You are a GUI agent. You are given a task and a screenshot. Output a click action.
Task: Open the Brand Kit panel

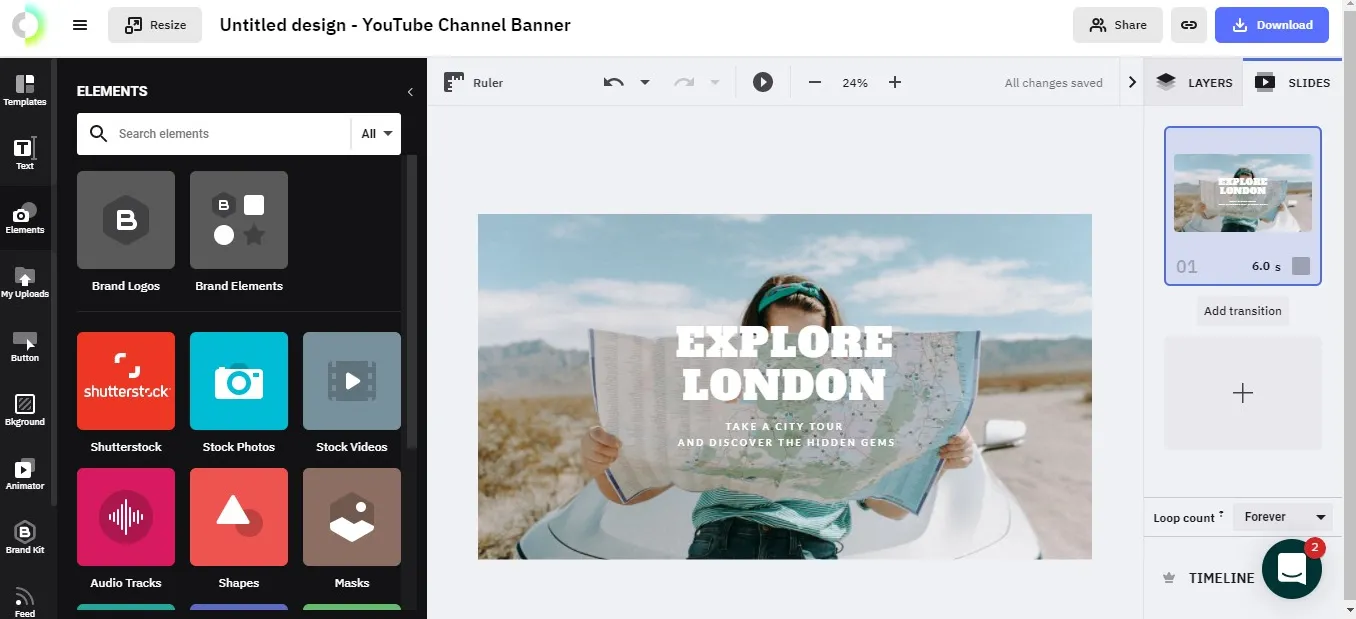tap(25, 538)
